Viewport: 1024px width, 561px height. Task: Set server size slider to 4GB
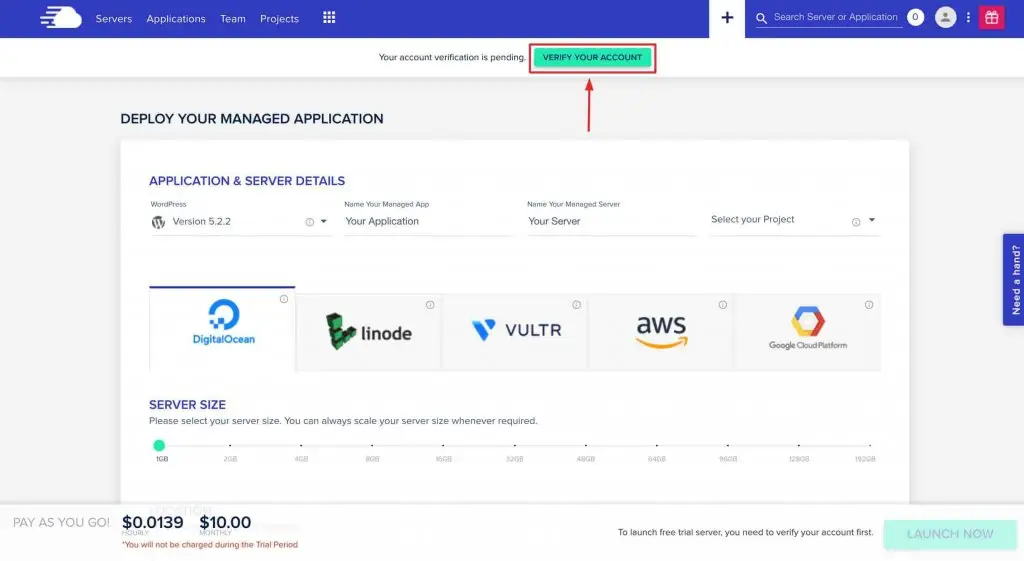click(x=301, y=445)
